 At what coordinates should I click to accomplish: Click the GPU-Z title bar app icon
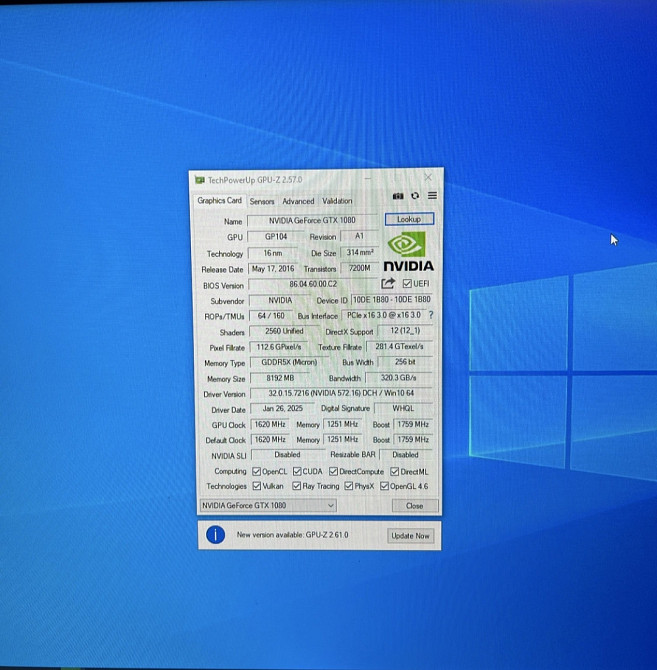(x=200, y=180)
